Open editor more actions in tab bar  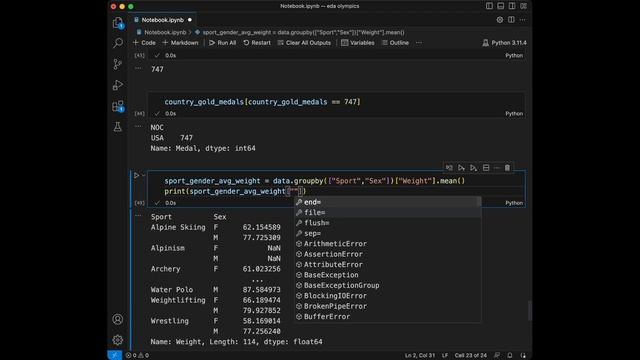[522, 20]
